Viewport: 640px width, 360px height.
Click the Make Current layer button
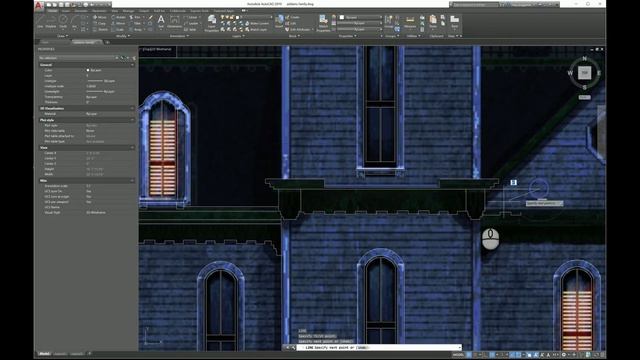coord(256,24)
